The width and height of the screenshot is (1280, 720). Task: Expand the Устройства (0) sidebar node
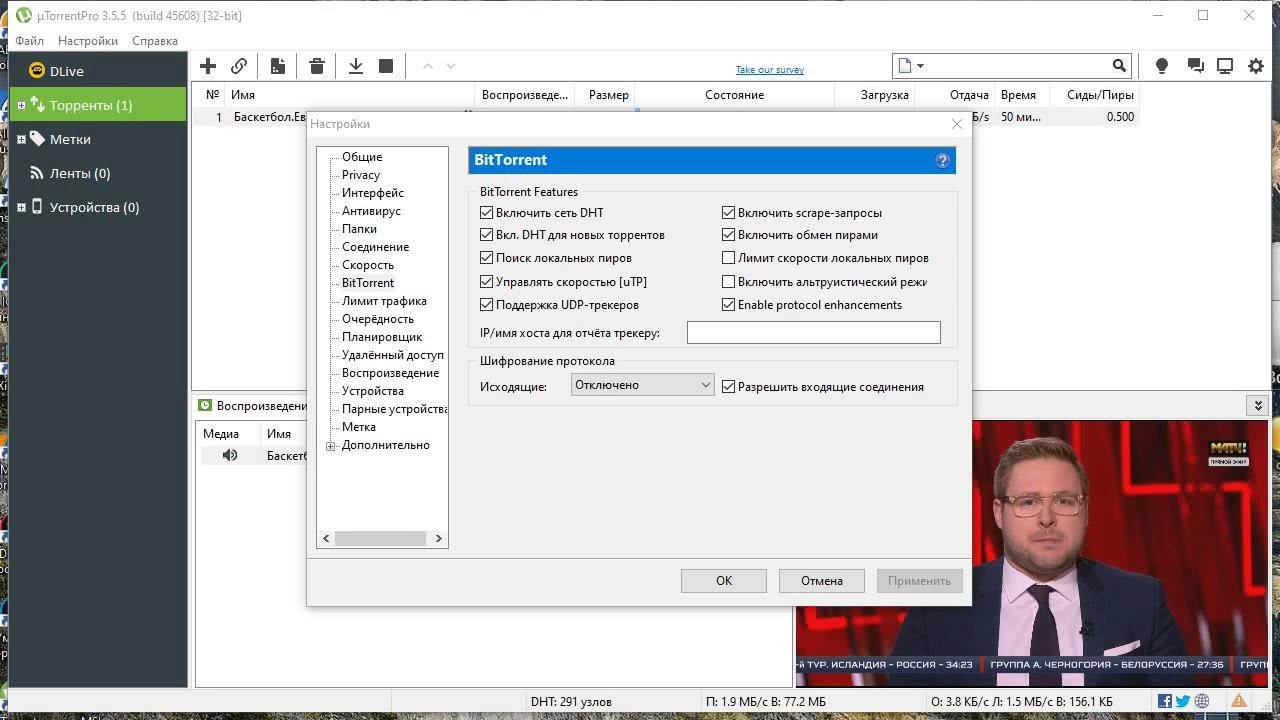(x=21, y=207)
